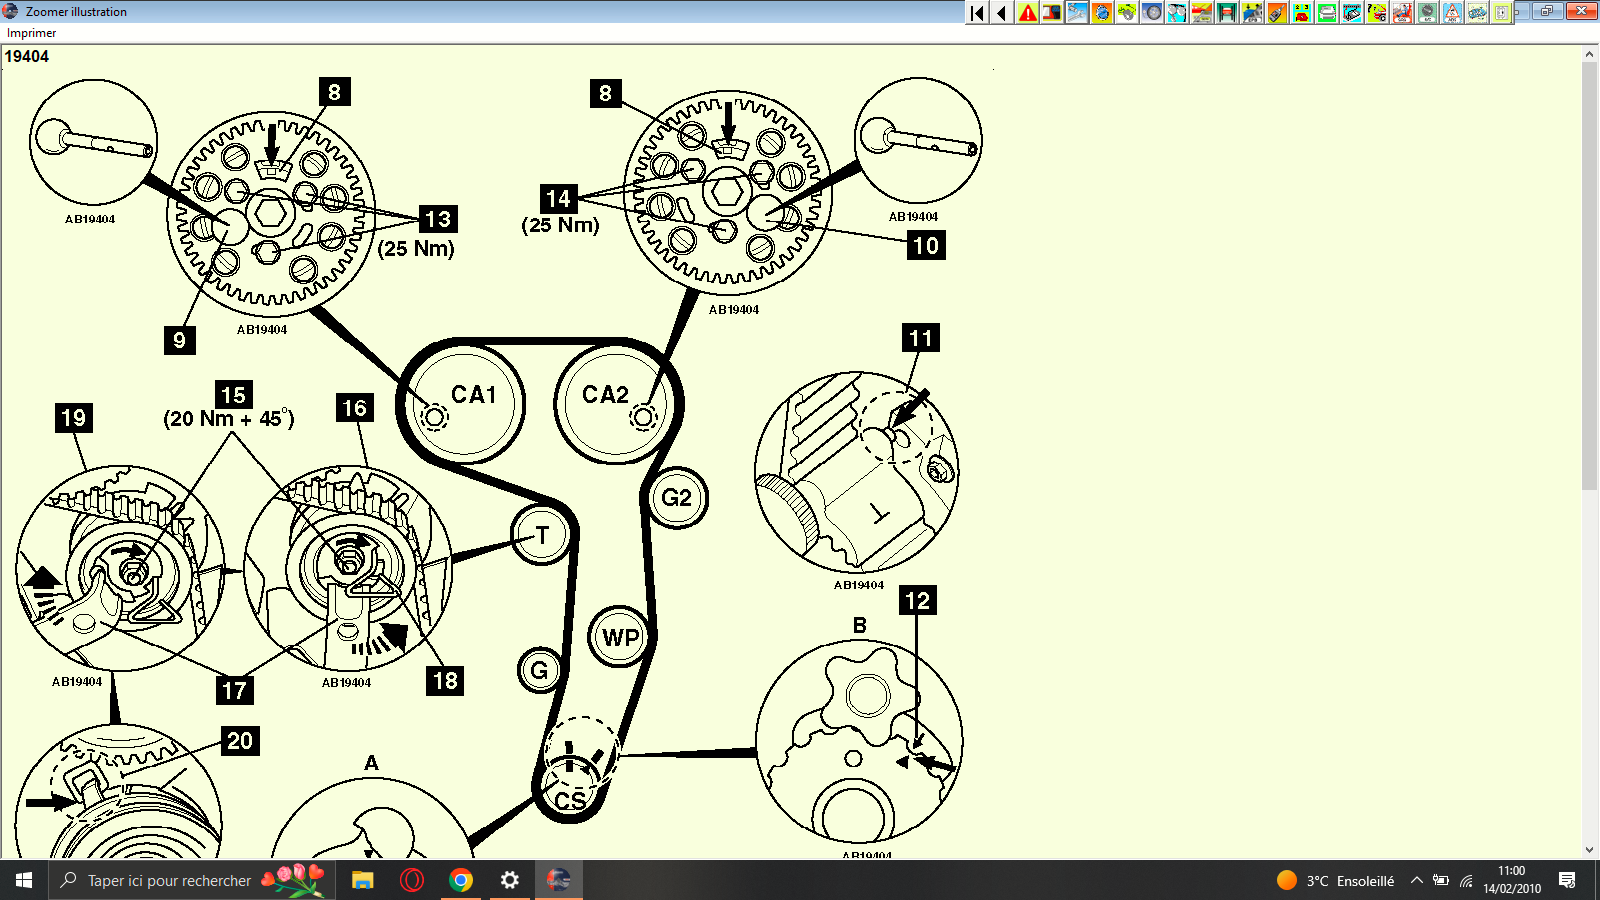
Task: Open the interlocking gears icon
Action: [1177, 13]
